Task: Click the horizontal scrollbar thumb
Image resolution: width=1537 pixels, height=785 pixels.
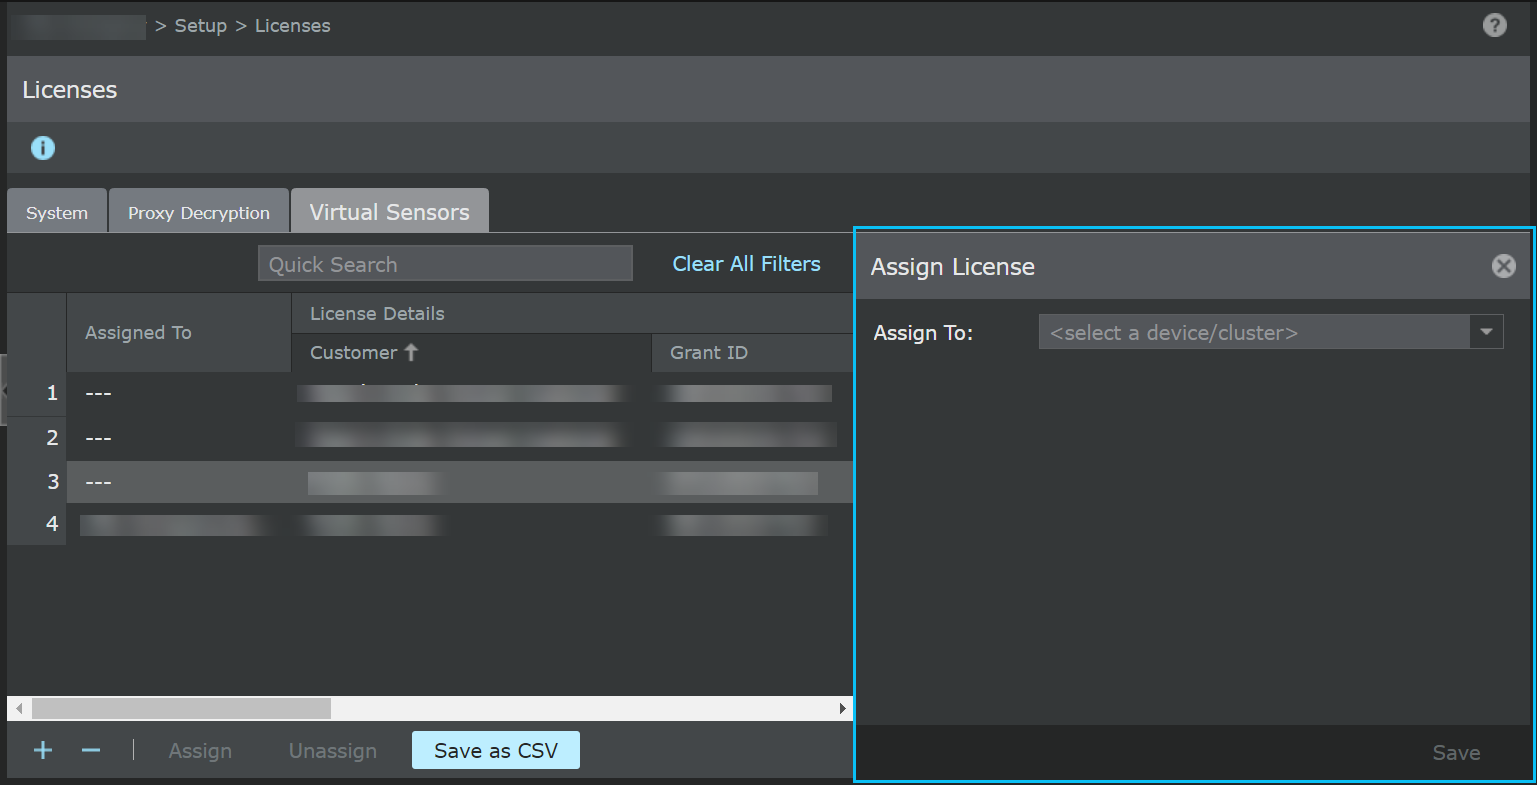Action: click(181, 708)
